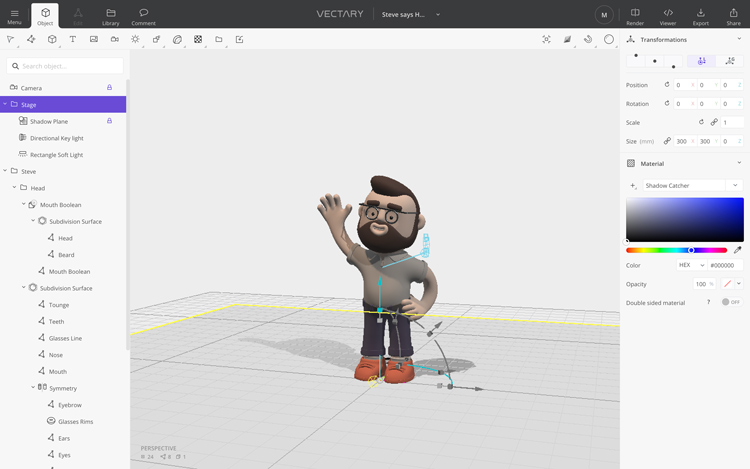Click the checkered texture tool icon
This screenshot has height=469, width=750.
pyautogui.click(x=198, y=39)
